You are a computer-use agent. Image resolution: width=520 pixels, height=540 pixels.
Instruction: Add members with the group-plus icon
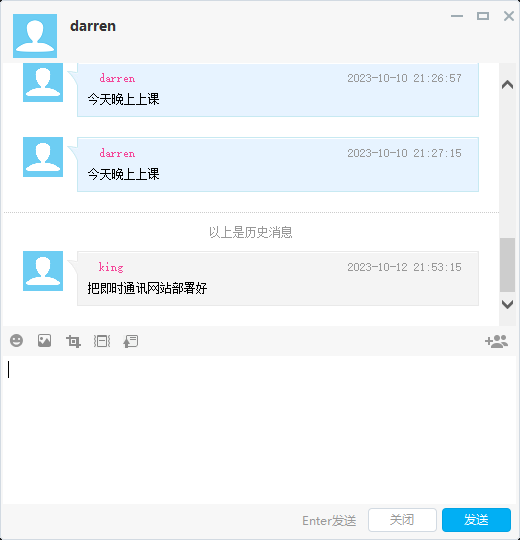496,341
